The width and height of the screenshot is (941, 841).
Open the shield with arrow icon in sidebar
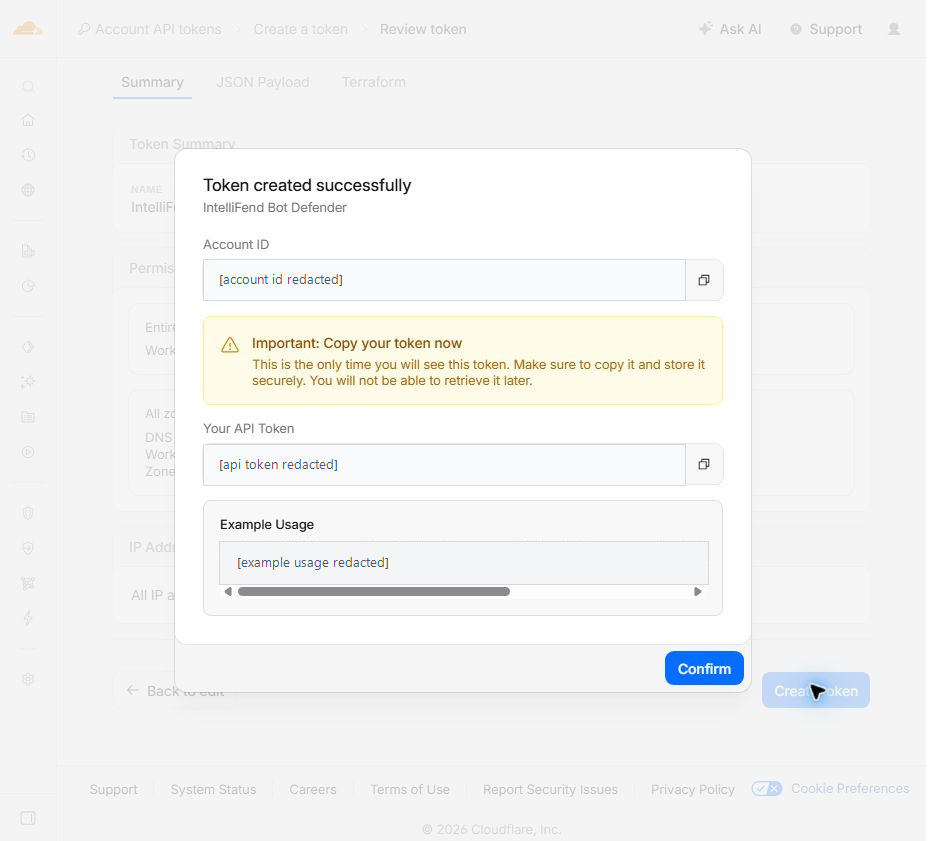28,548
